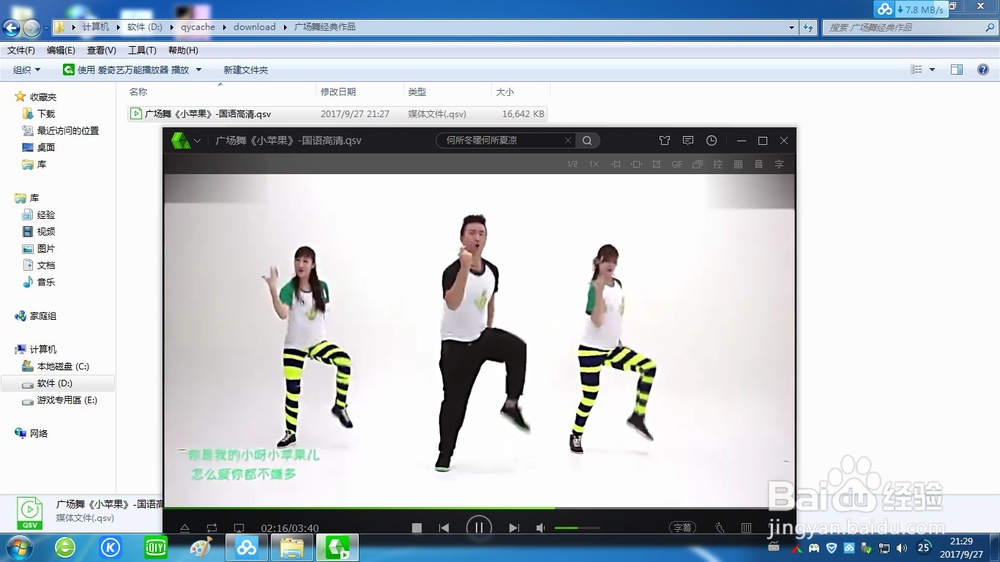This screenshot has height=562, width=1000.
Task: Sort by 修改日期 column header
Action: click(359, 92)
